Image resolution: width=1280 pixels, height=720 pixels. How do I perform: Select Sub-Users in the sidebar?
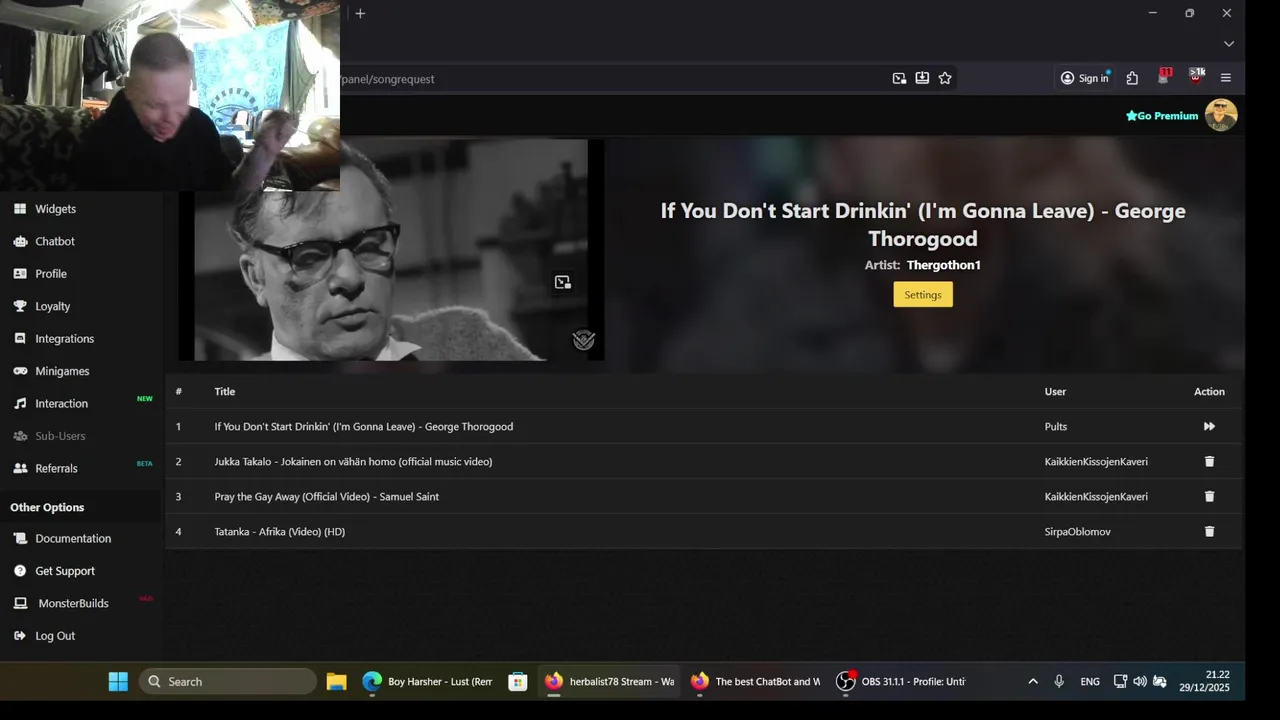tap(60, 436)
